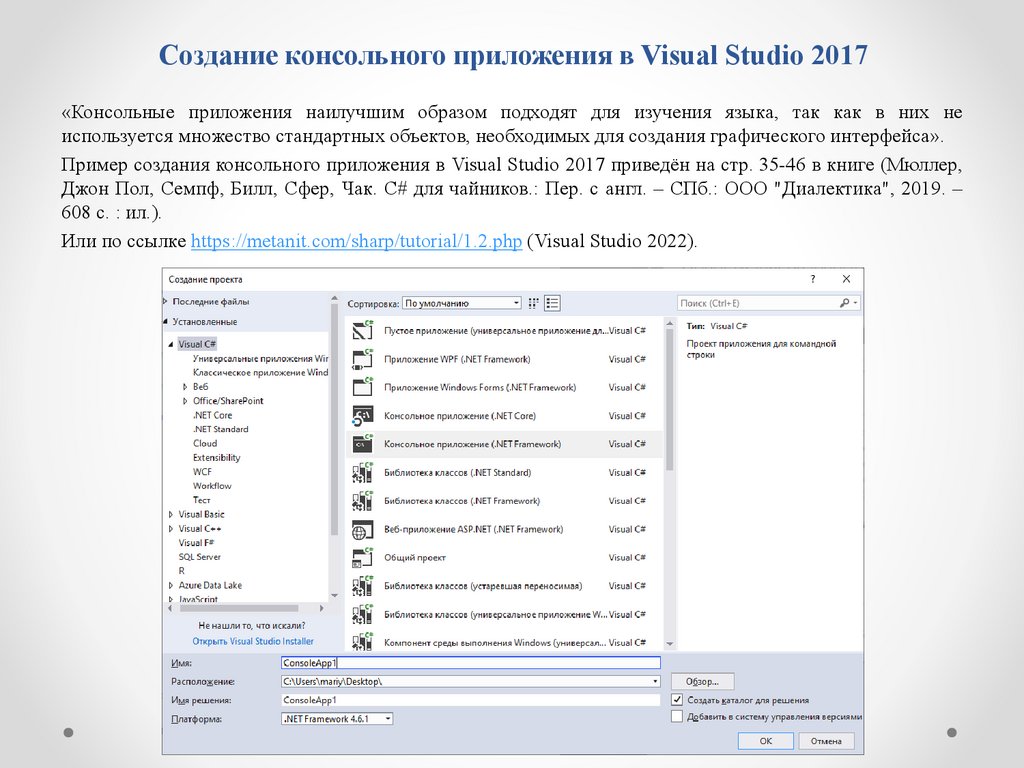Image resolution: width=1024 pixels, height=768 pixels.
Task: Collapse the Visual C# tree node
Action: point(171,343)
